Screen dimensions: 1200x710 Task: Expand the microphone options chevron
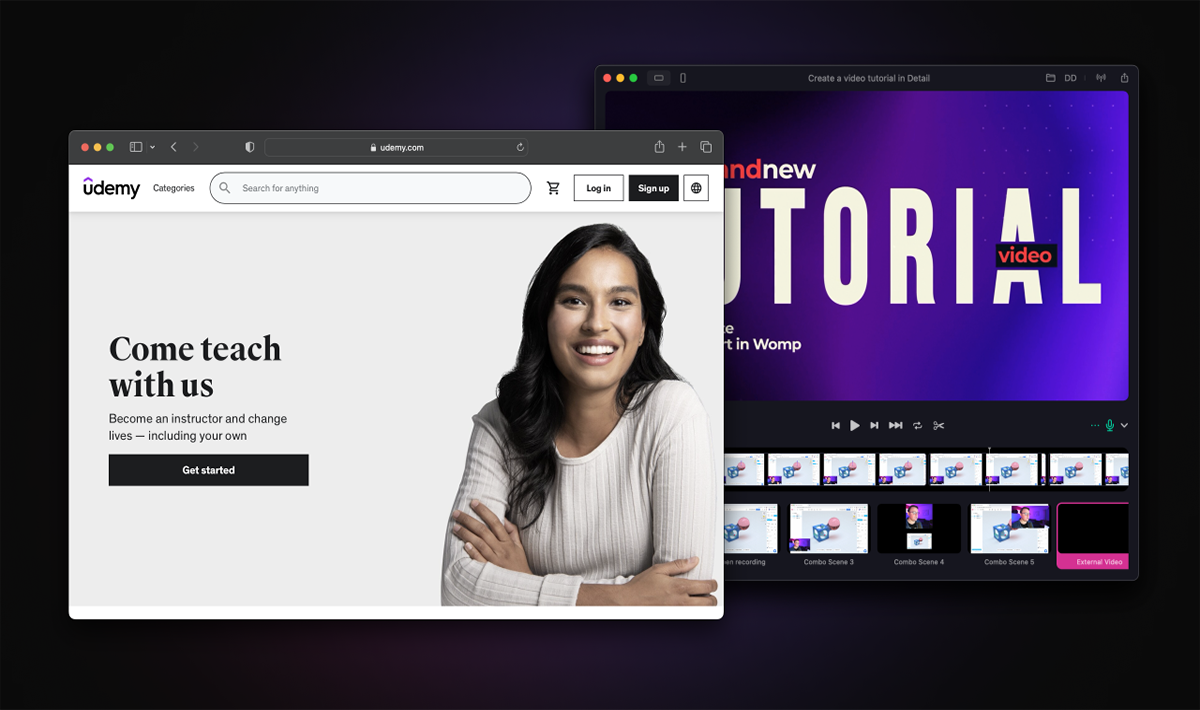coord(1124,426)
